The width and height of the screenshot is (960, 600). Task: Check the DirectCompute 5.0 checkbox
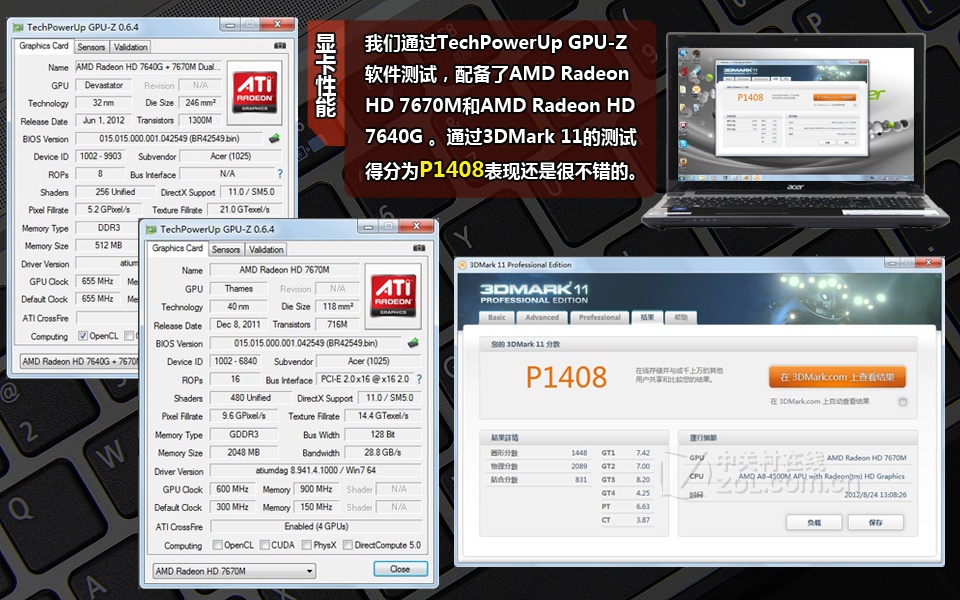point(346,545)
